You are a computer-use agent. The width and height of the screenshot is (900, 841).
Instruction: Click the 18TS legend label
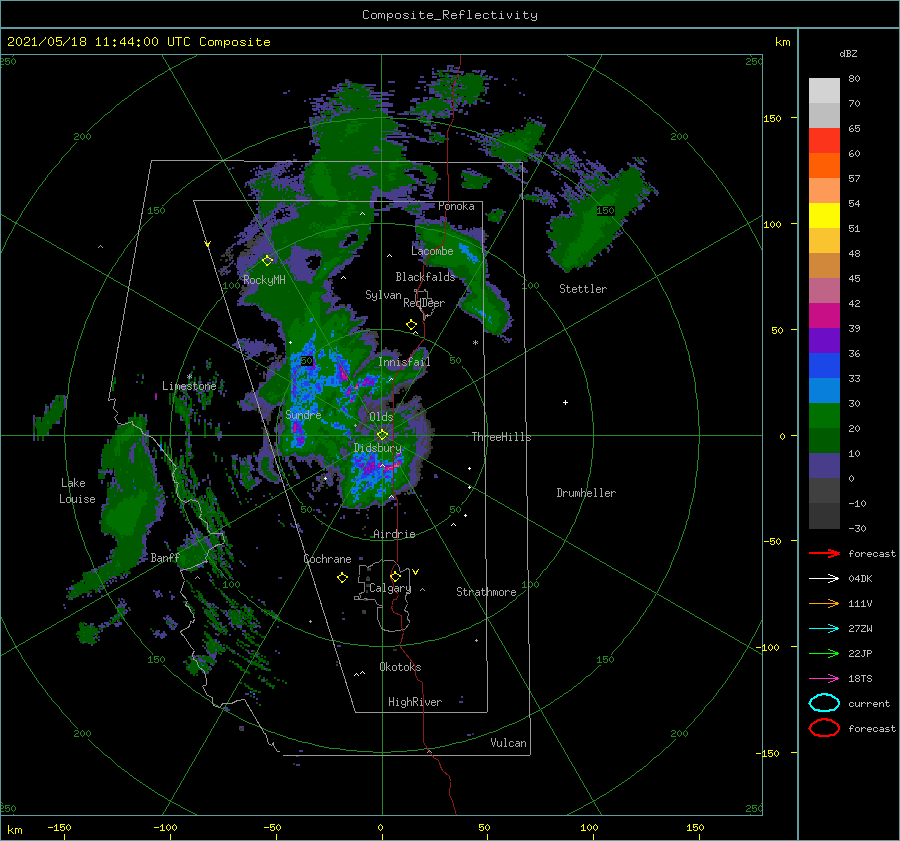coord(860,679)
